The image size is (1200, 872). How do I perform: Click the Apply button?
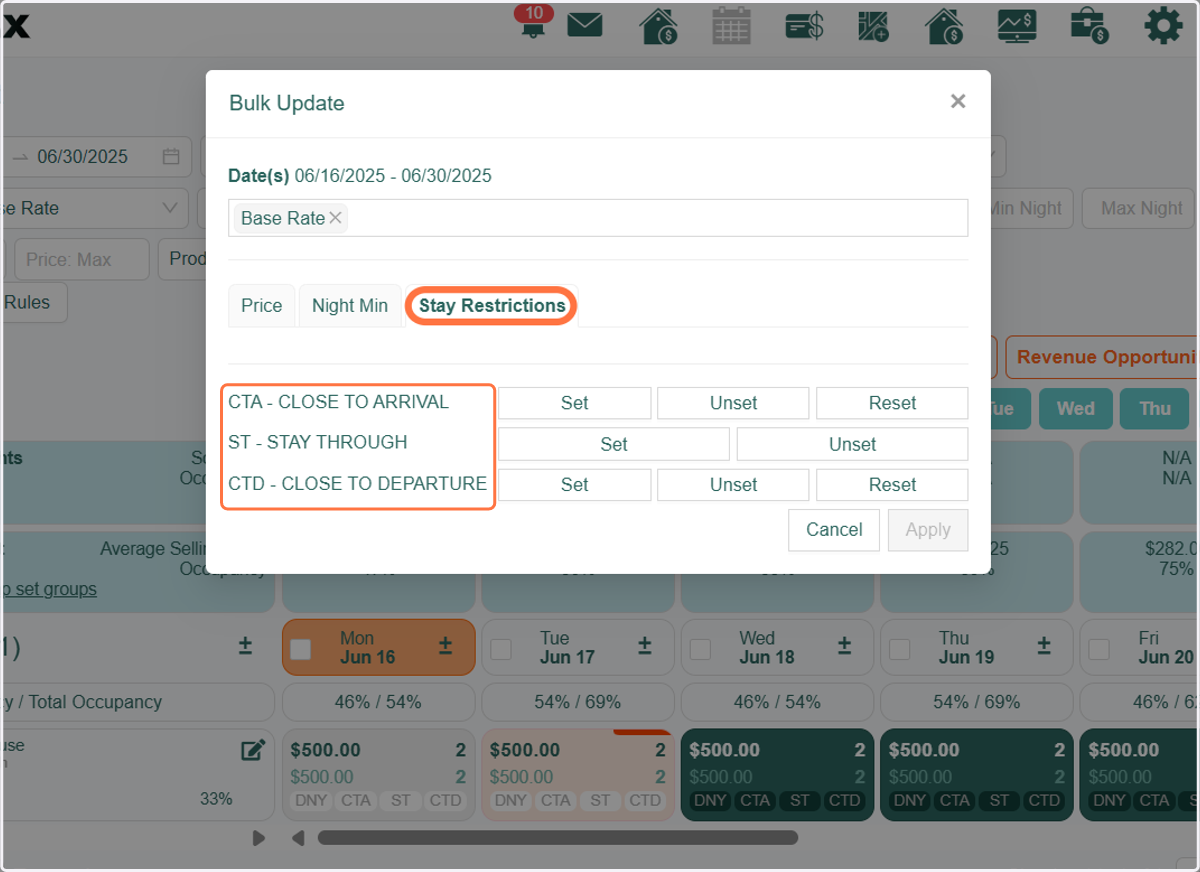click(x=928, y=530)
